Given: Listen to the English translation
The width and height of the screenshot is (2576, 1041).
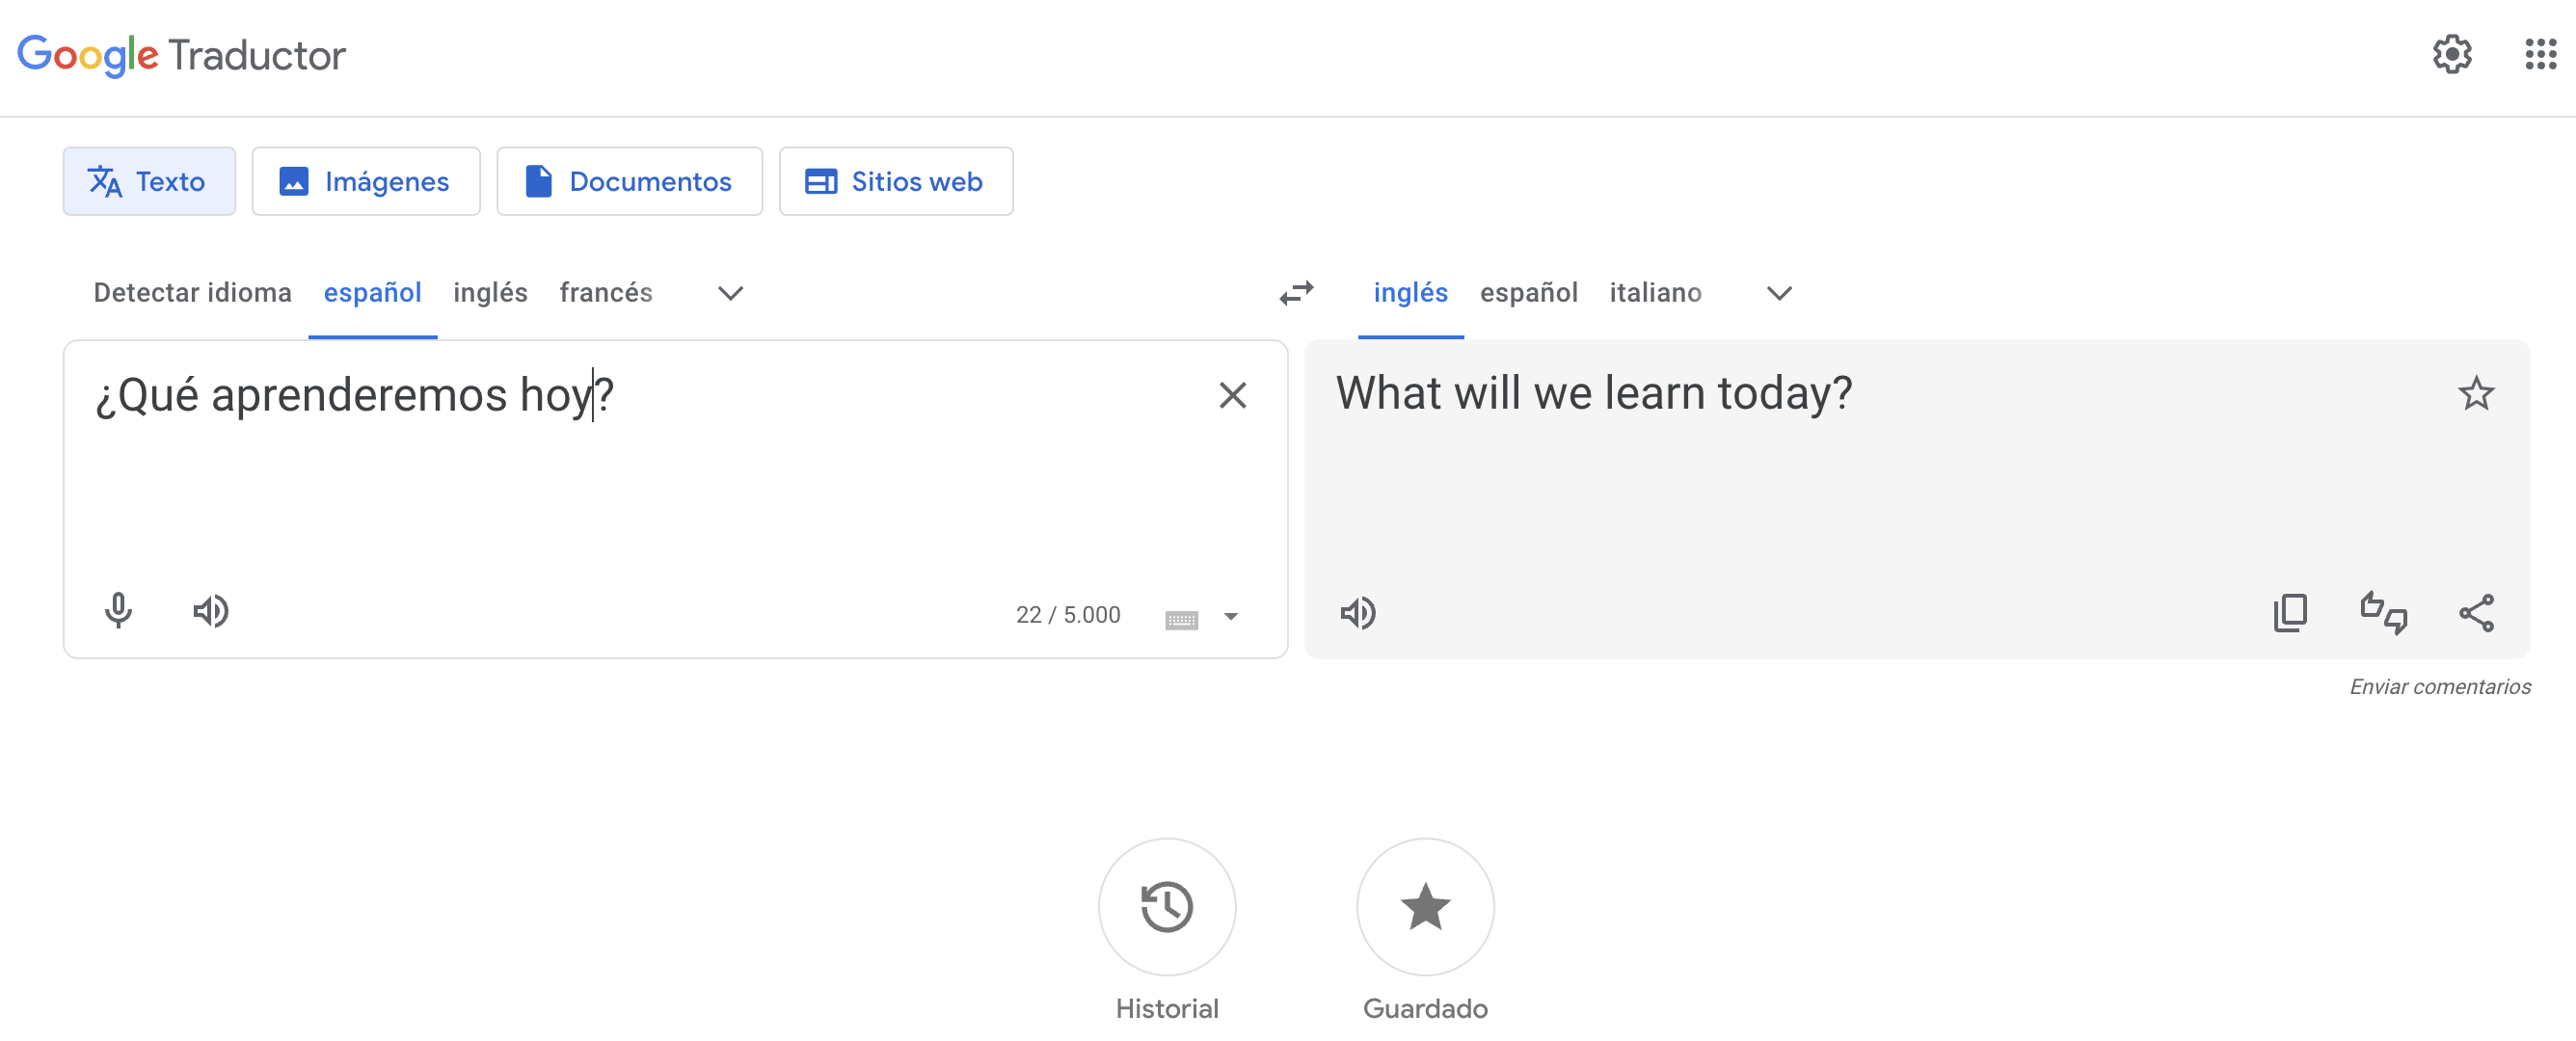Looking at the screenshot, I should click(1358, 612).
